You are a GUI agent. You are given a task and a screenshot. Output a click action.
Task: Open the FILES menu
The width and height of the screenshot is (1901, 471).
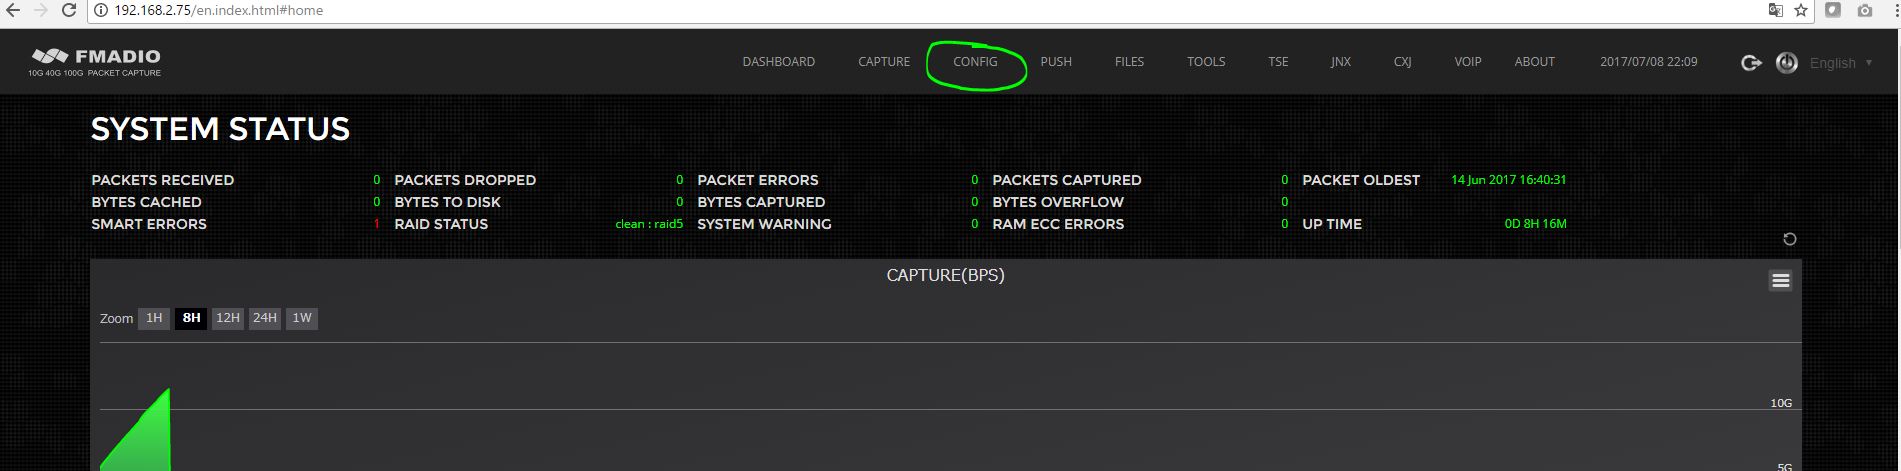point(1129,62)
